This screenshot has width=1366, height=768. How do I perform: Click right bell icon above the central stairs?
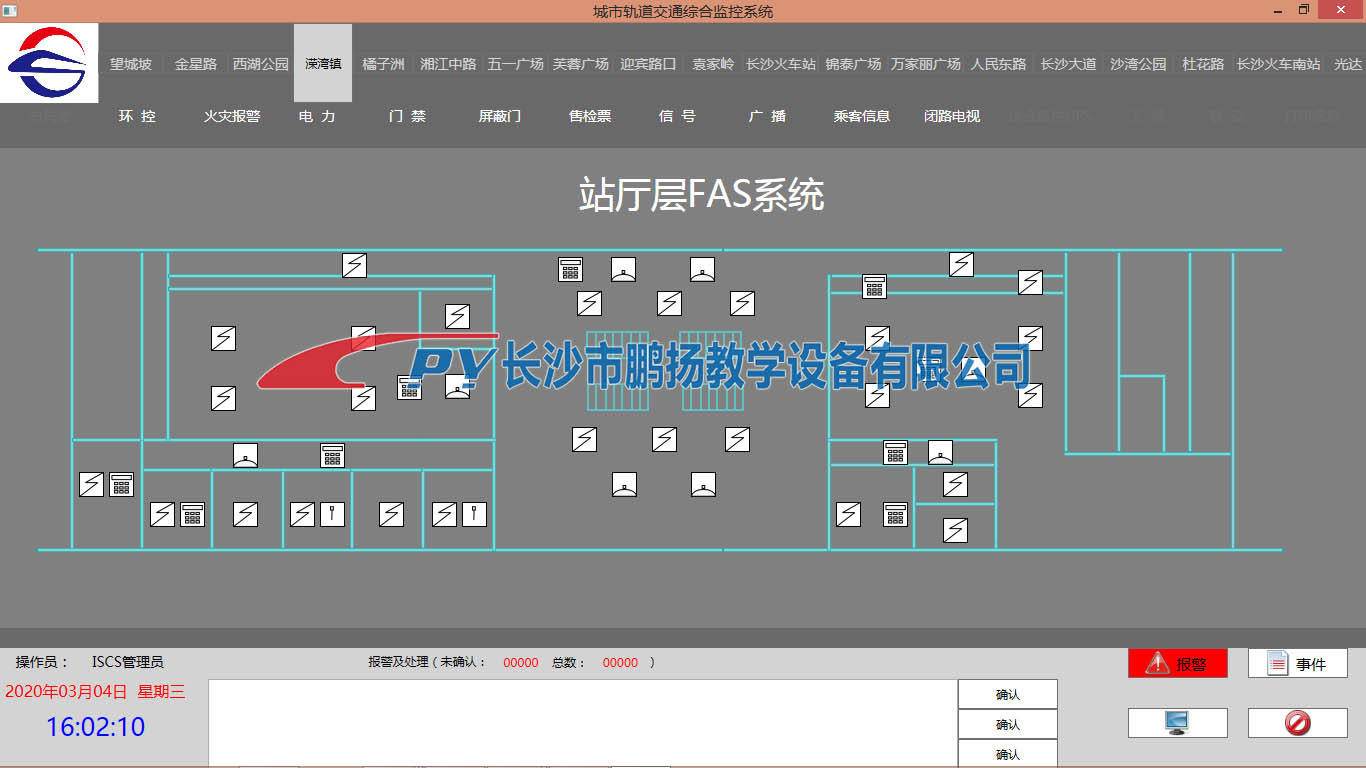[x=702, y=269]
